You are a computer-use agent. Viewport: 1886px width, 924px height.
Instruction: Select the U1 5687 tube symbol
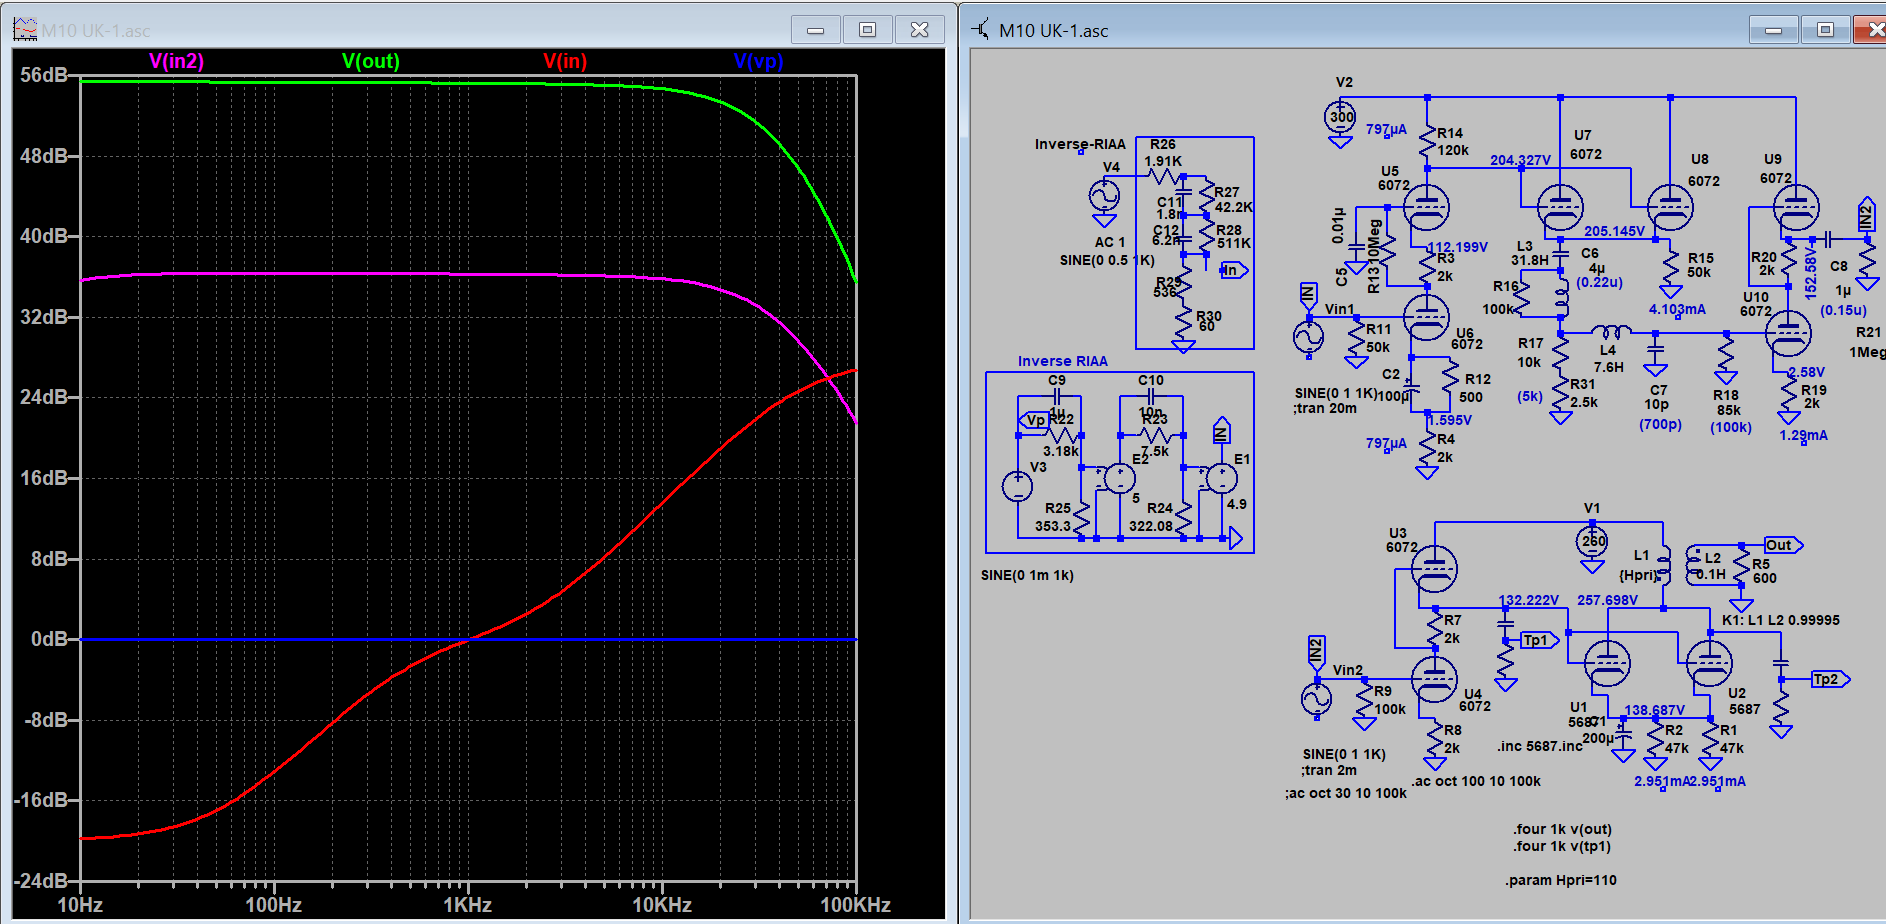(1607, 662)
